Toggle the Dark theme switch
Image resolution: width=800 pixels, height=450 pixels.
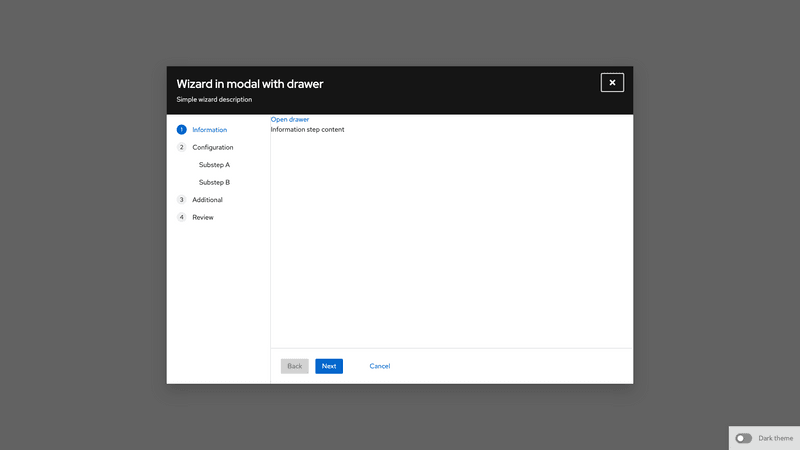743,438
